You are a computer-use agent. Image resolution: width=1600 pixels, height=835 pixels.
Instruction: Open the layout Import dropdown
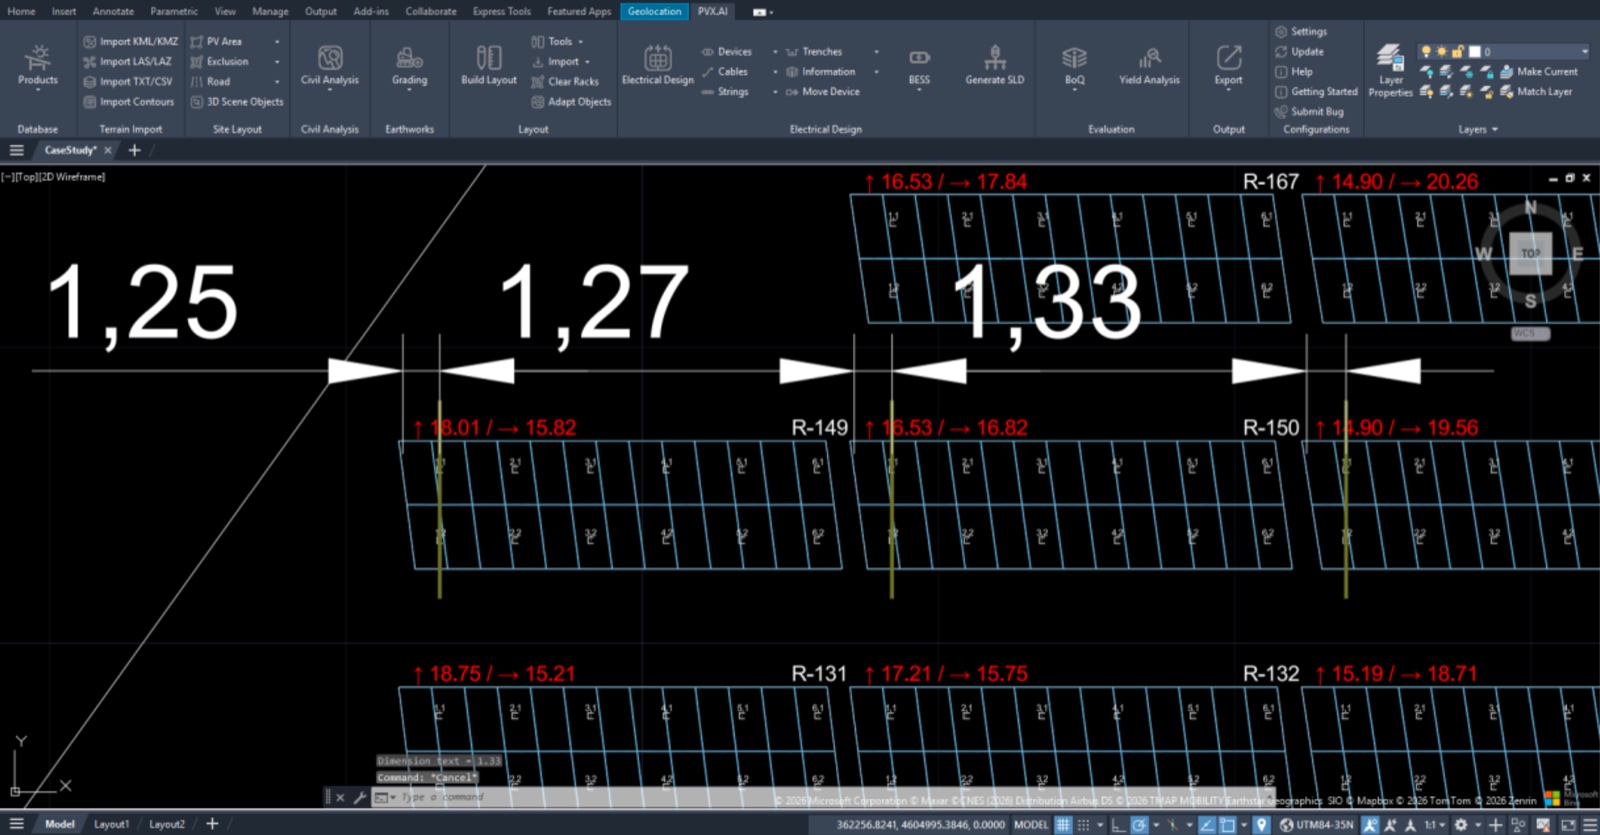click(560, 61)
